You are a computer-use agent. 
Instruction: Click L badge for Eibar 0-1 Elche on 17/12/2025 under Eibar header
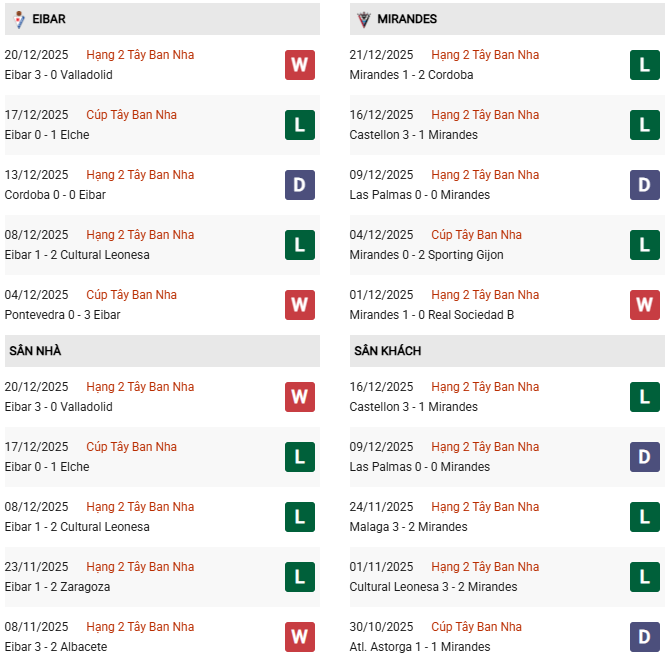point(299,125)
